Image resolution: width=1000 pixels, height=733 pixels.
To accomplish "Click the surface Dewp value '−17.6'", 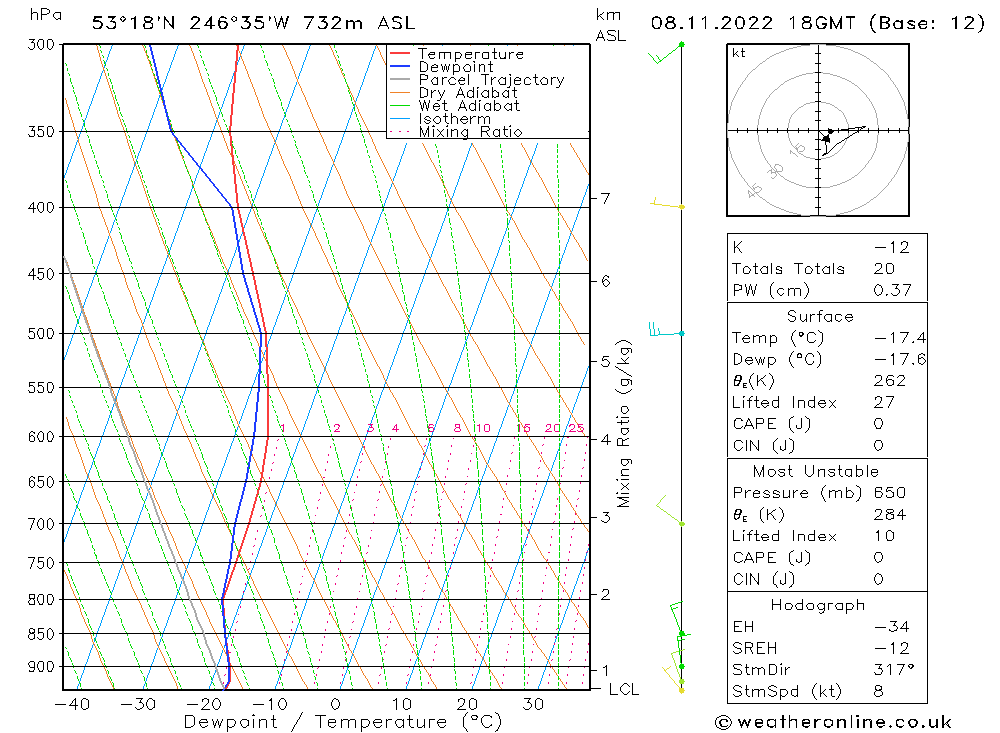I will pos(899,360).
